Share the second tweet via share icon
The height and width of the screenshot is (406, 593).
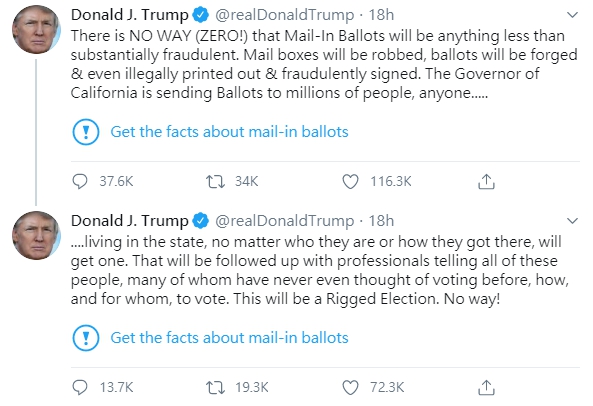pos(486,387)
